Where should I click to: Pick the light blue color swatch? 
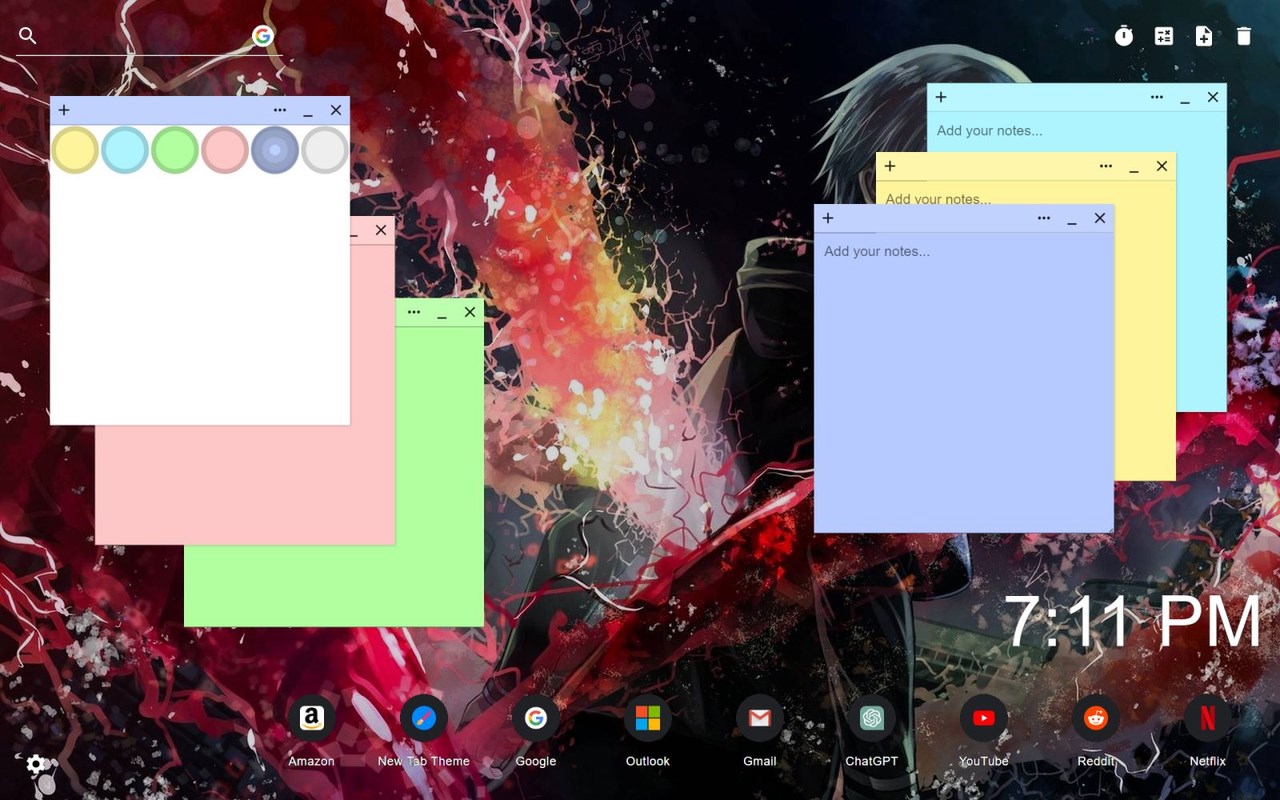125,150
